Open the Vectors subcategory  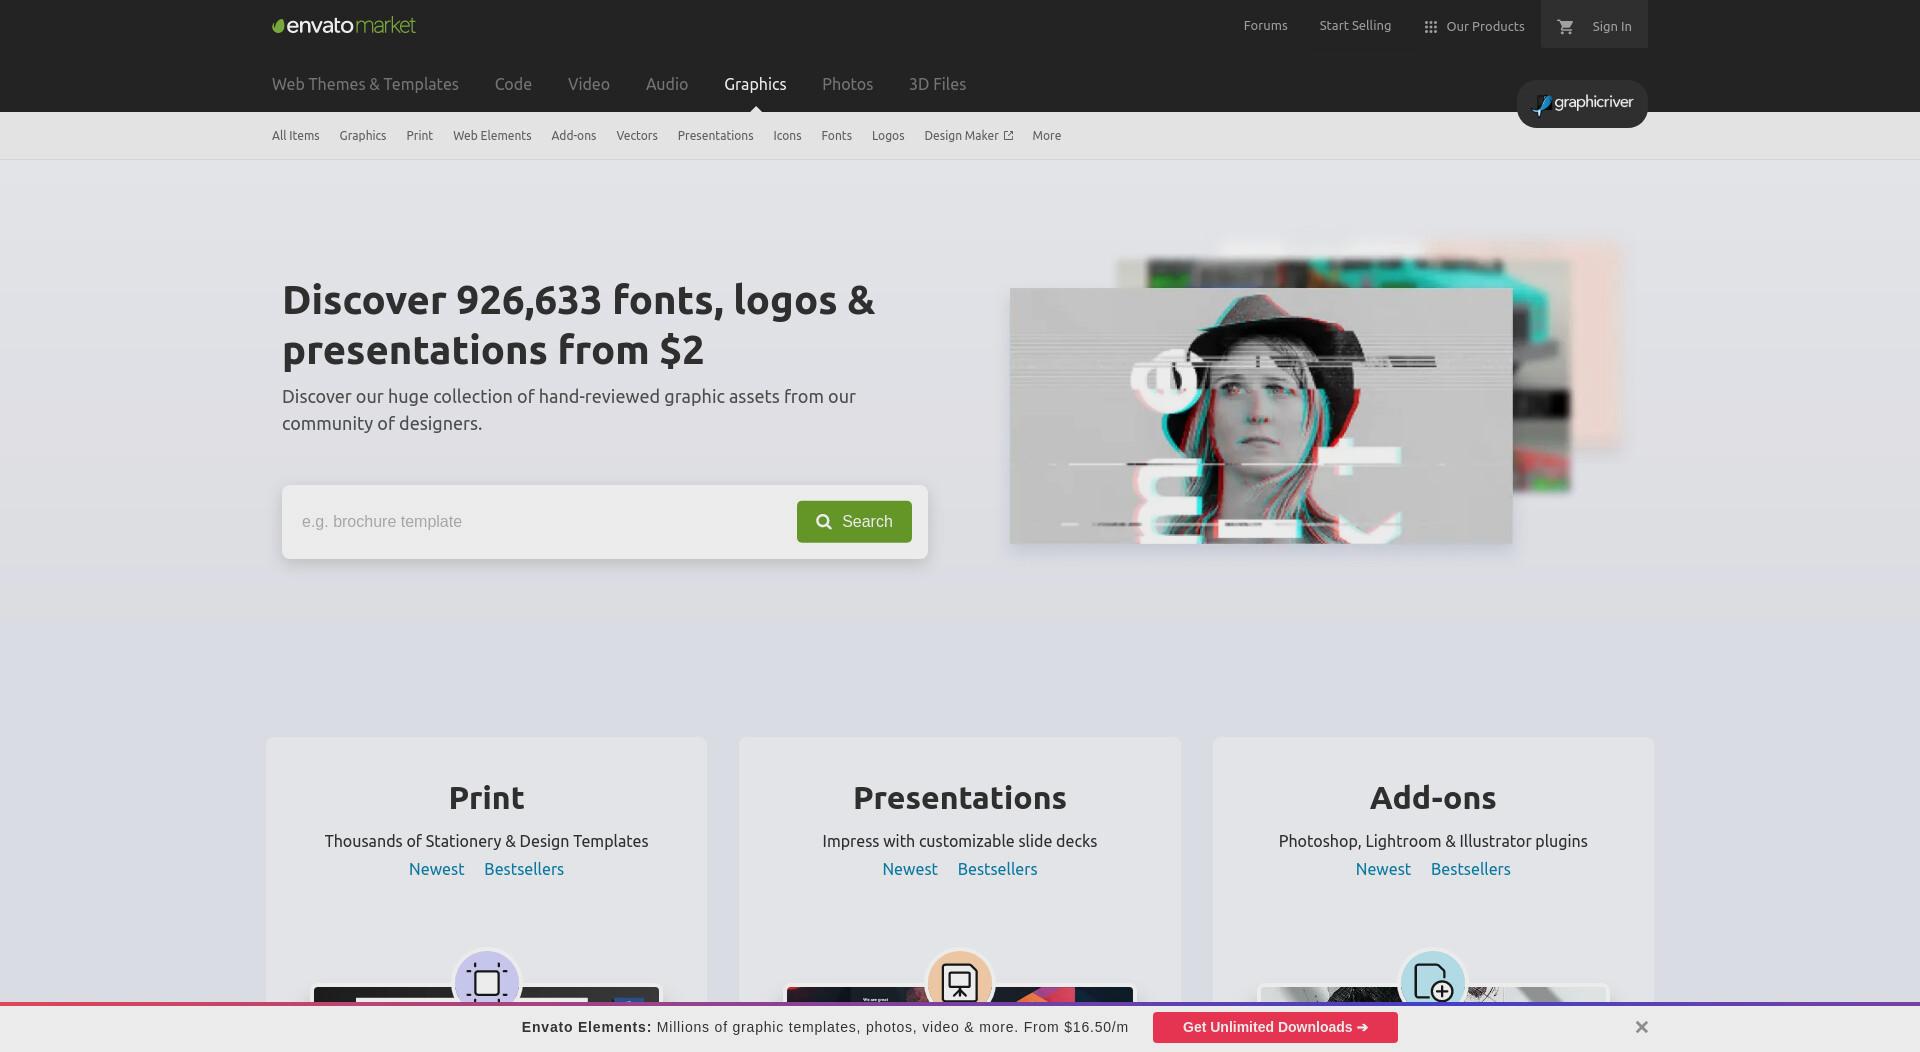(636, 136)
